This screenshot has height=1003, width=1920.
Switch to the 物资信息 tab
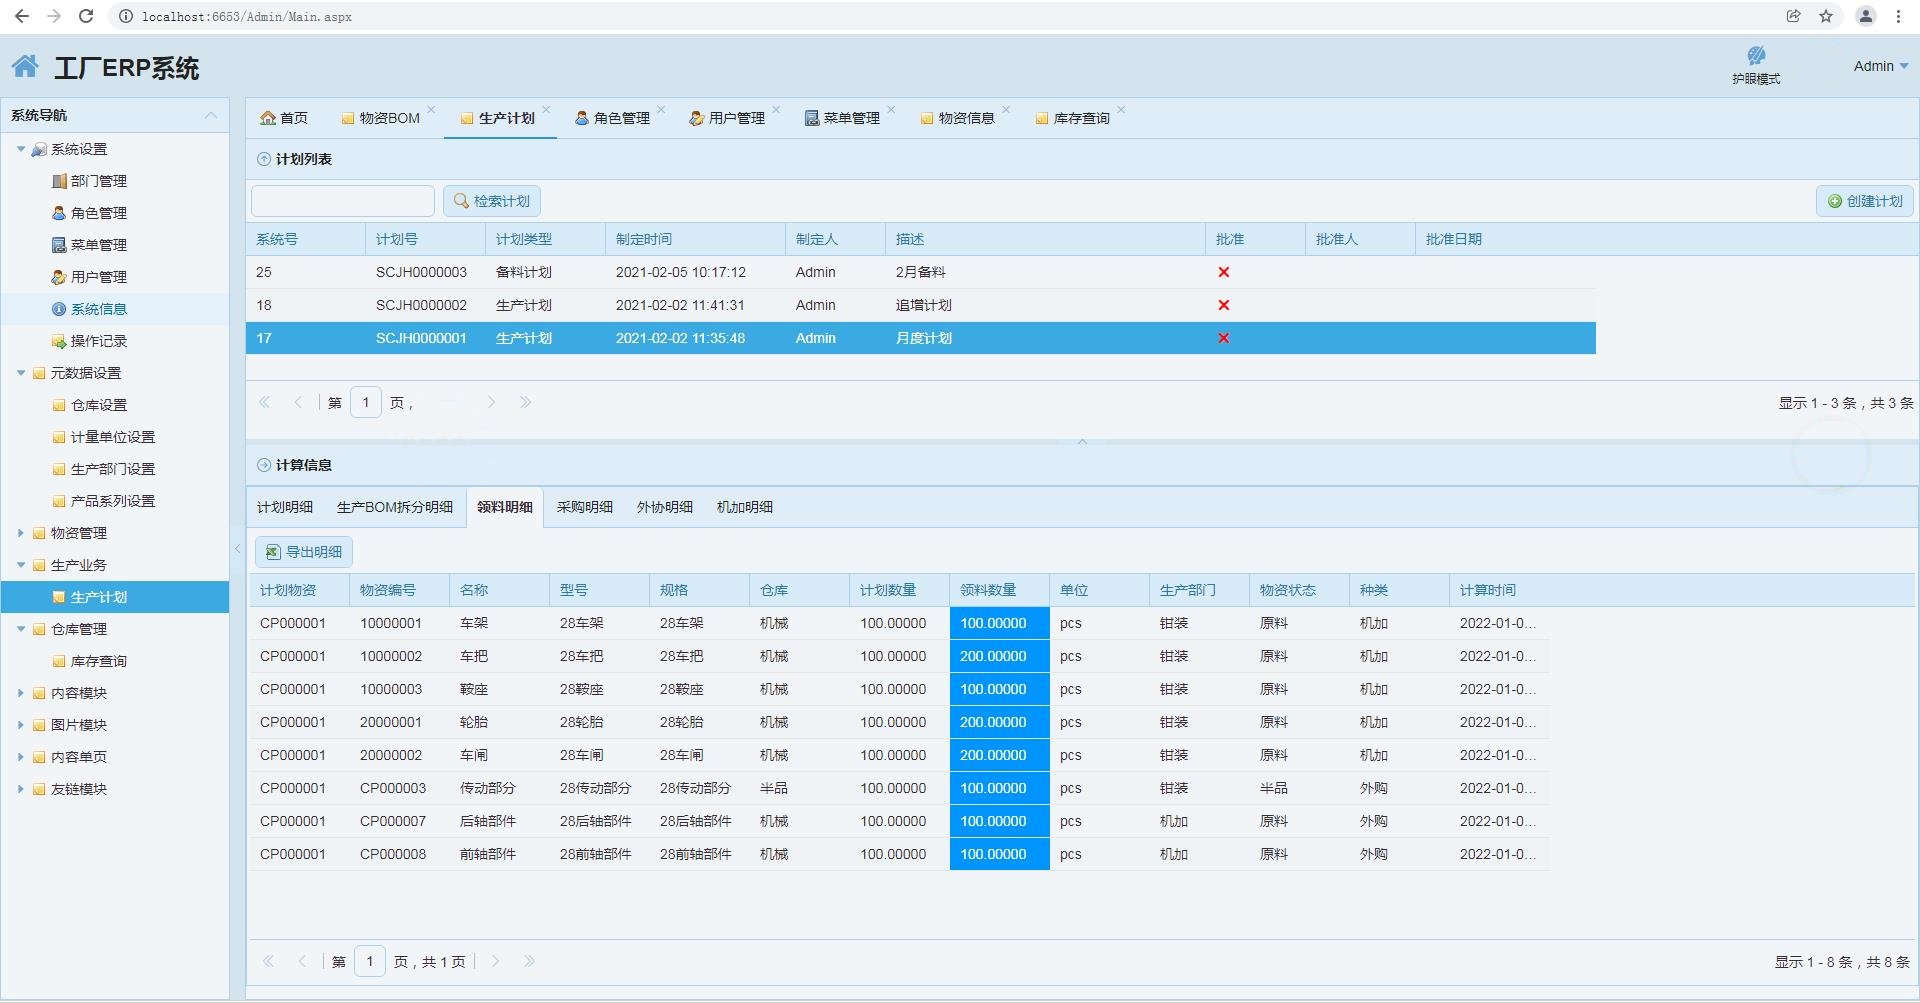tap(957, 118)
